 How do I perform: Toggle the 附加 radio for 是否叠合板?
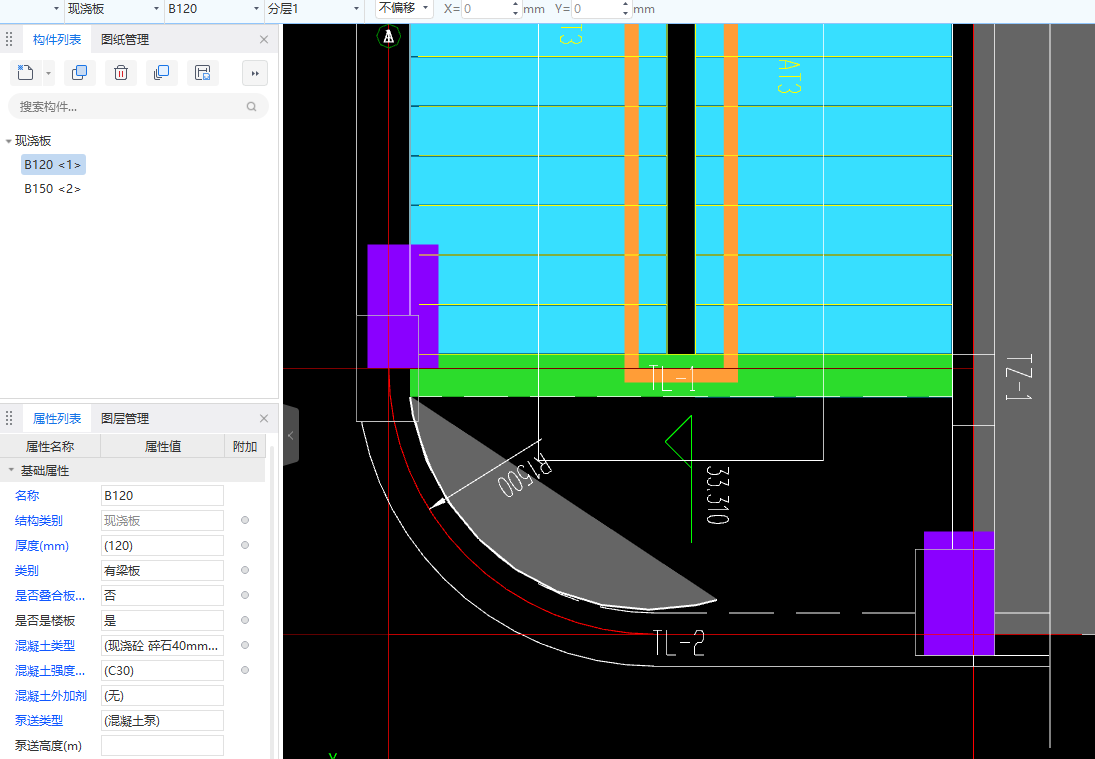point(245,595)
